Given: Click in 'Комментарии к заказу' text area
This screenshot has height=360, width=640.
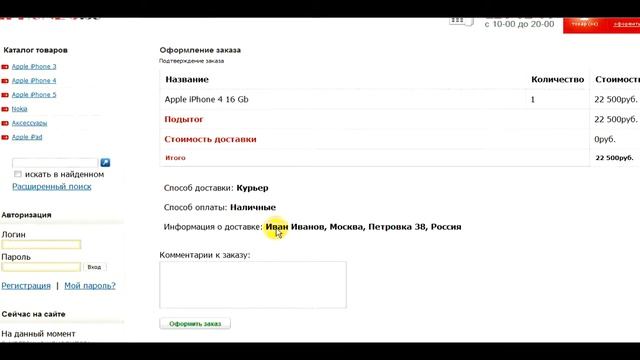Looking at the screenshot, I should pos(253,285).
